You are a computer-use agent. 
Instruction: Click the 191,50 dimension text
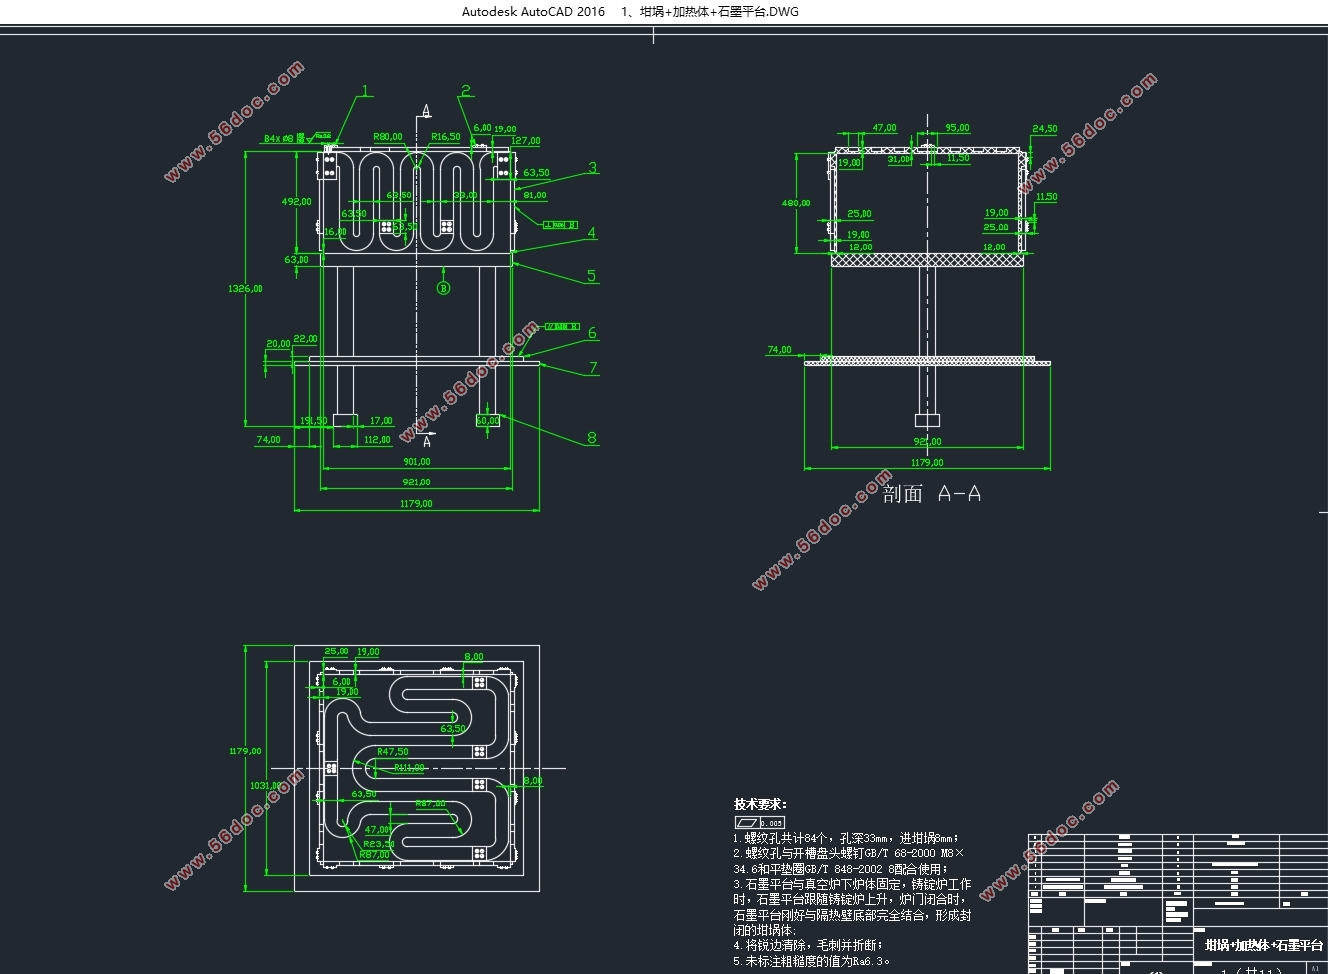click(x=314, y=421)
